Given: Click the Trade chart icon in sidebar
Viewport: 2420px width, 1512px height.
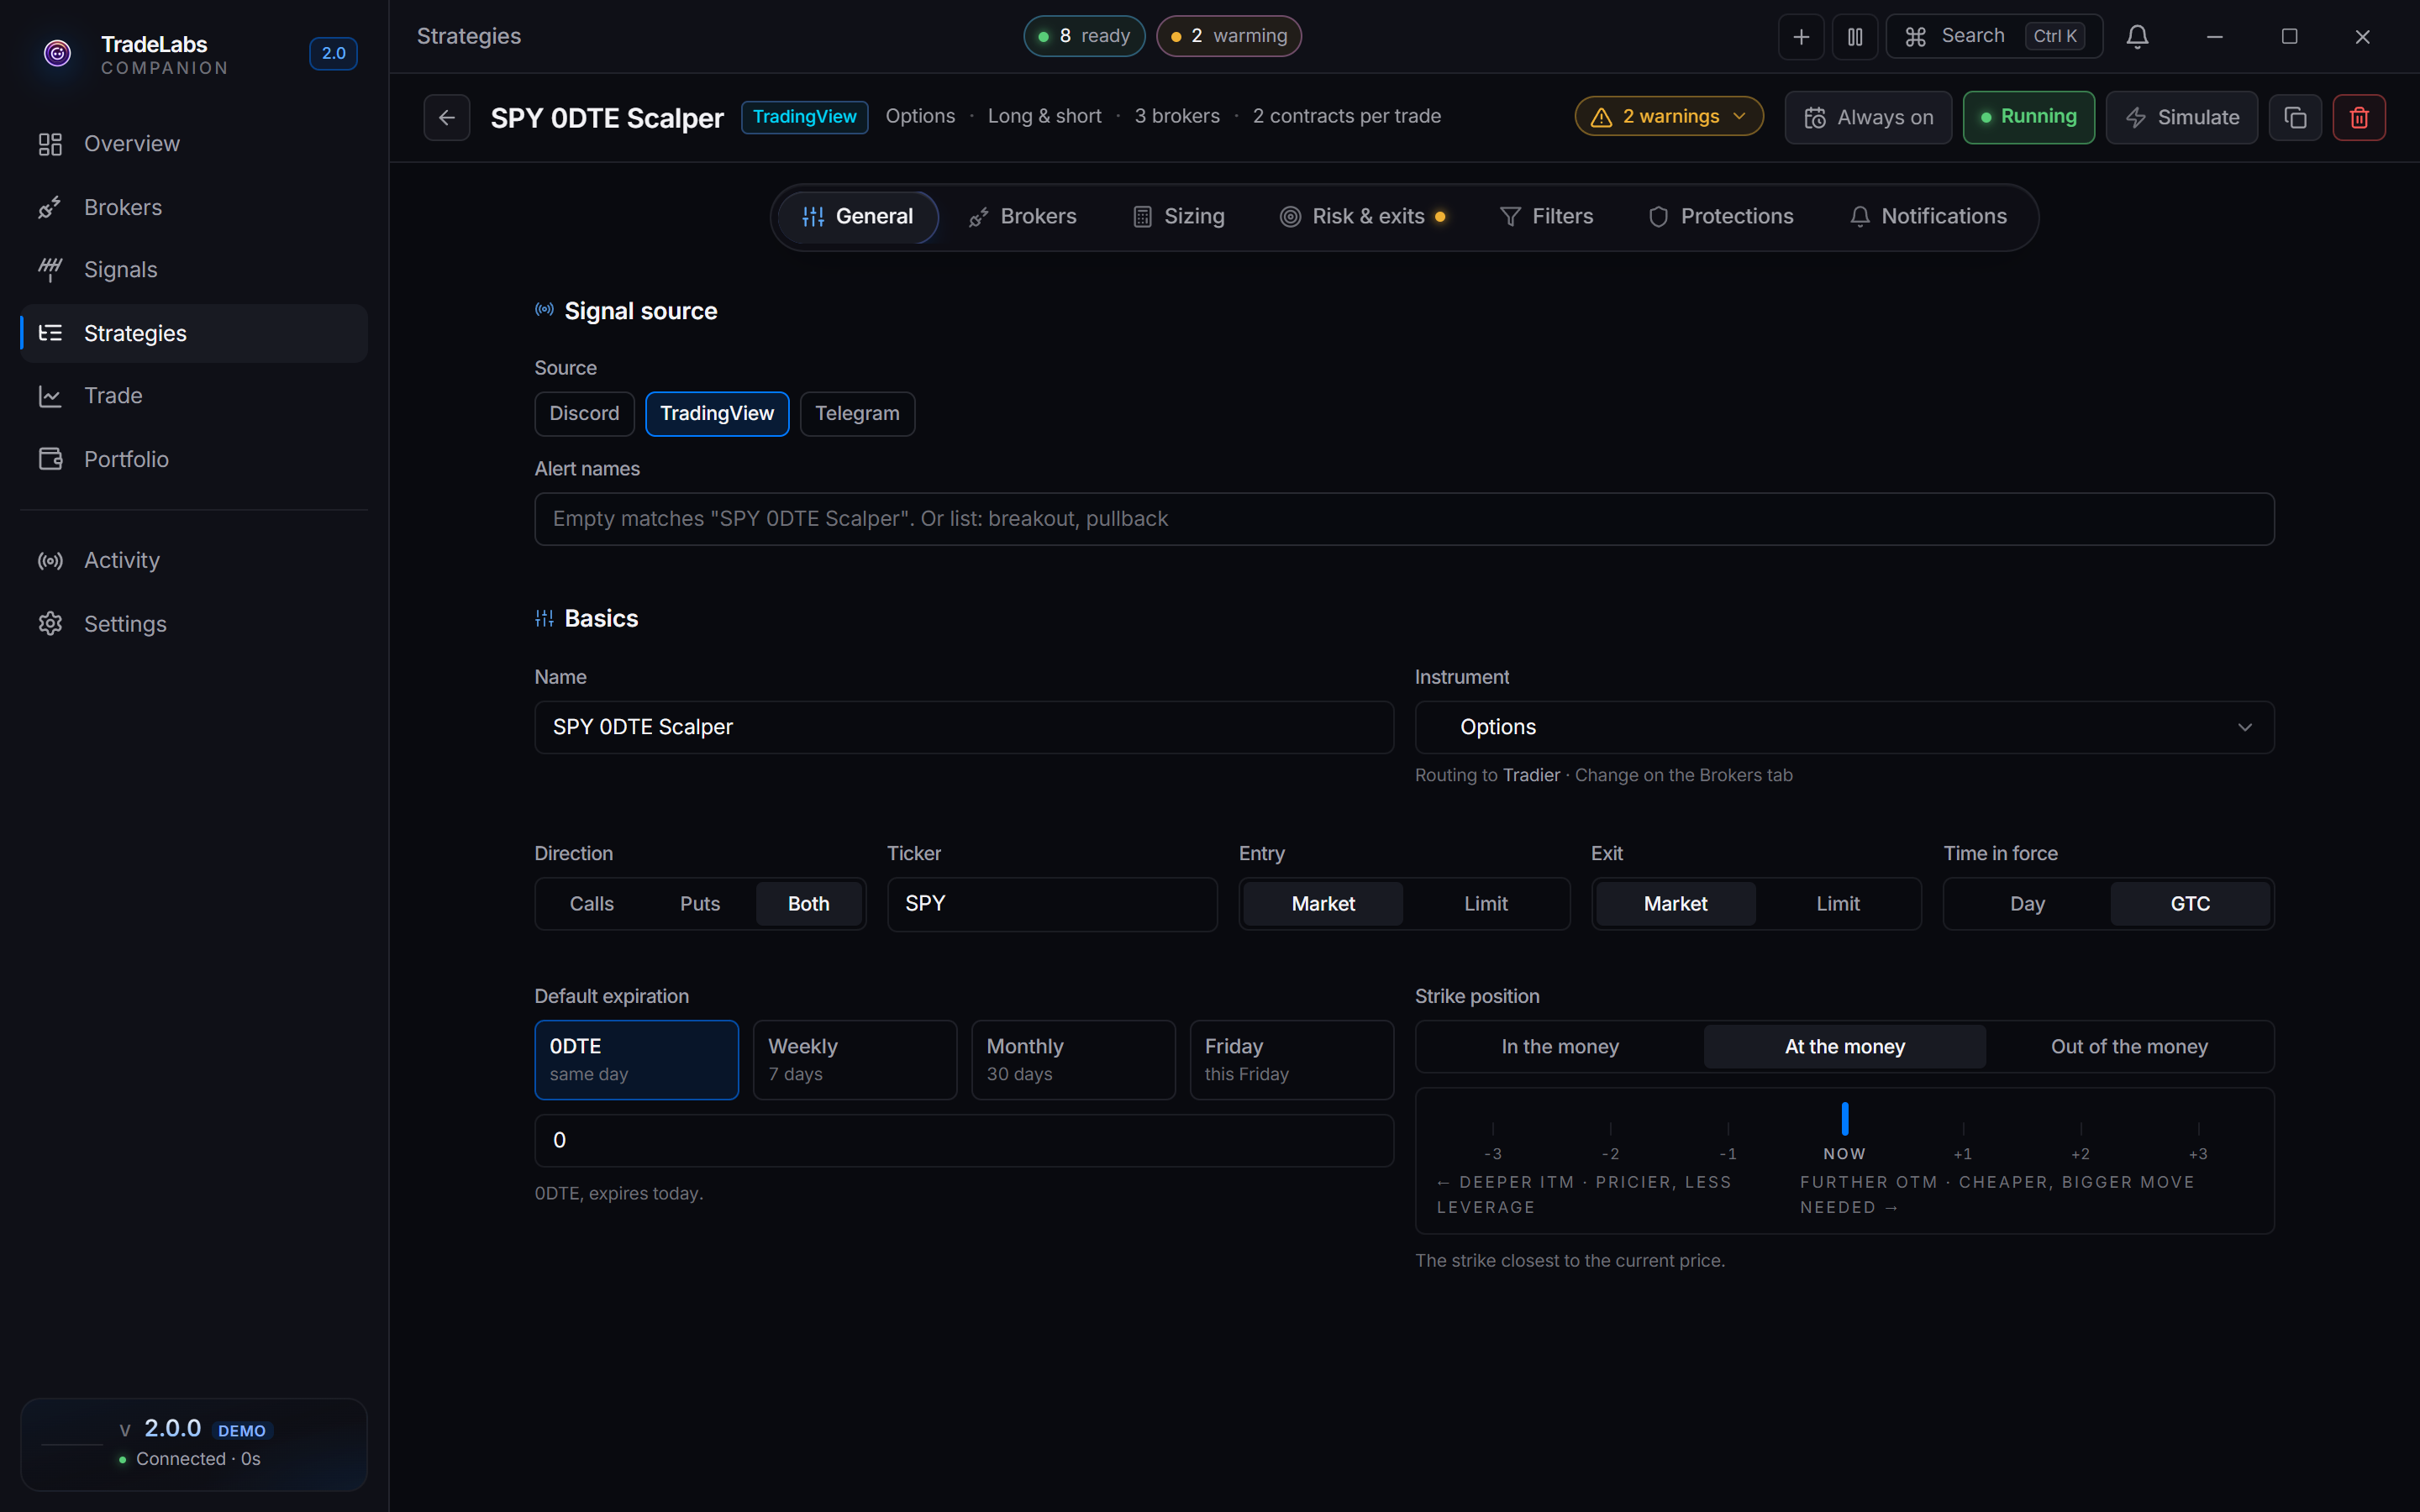Looking at the screenshot, I should 50,396.
